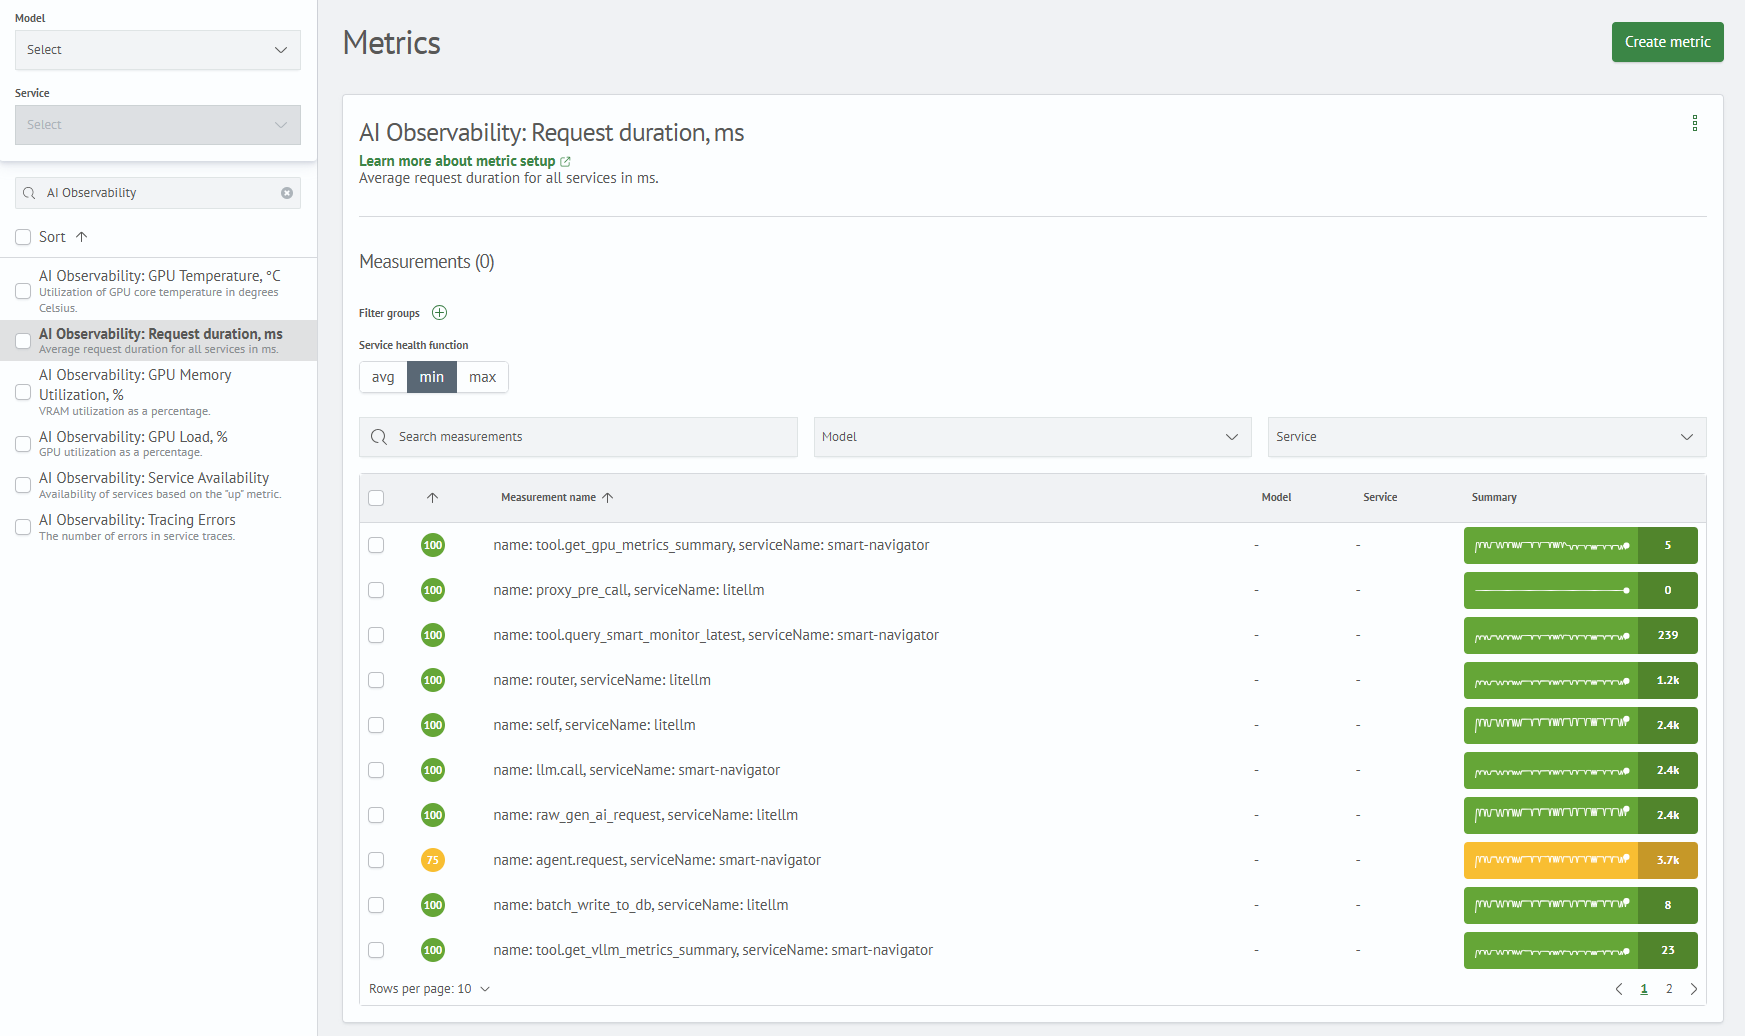Go to page 1 of measurements

1644,989
